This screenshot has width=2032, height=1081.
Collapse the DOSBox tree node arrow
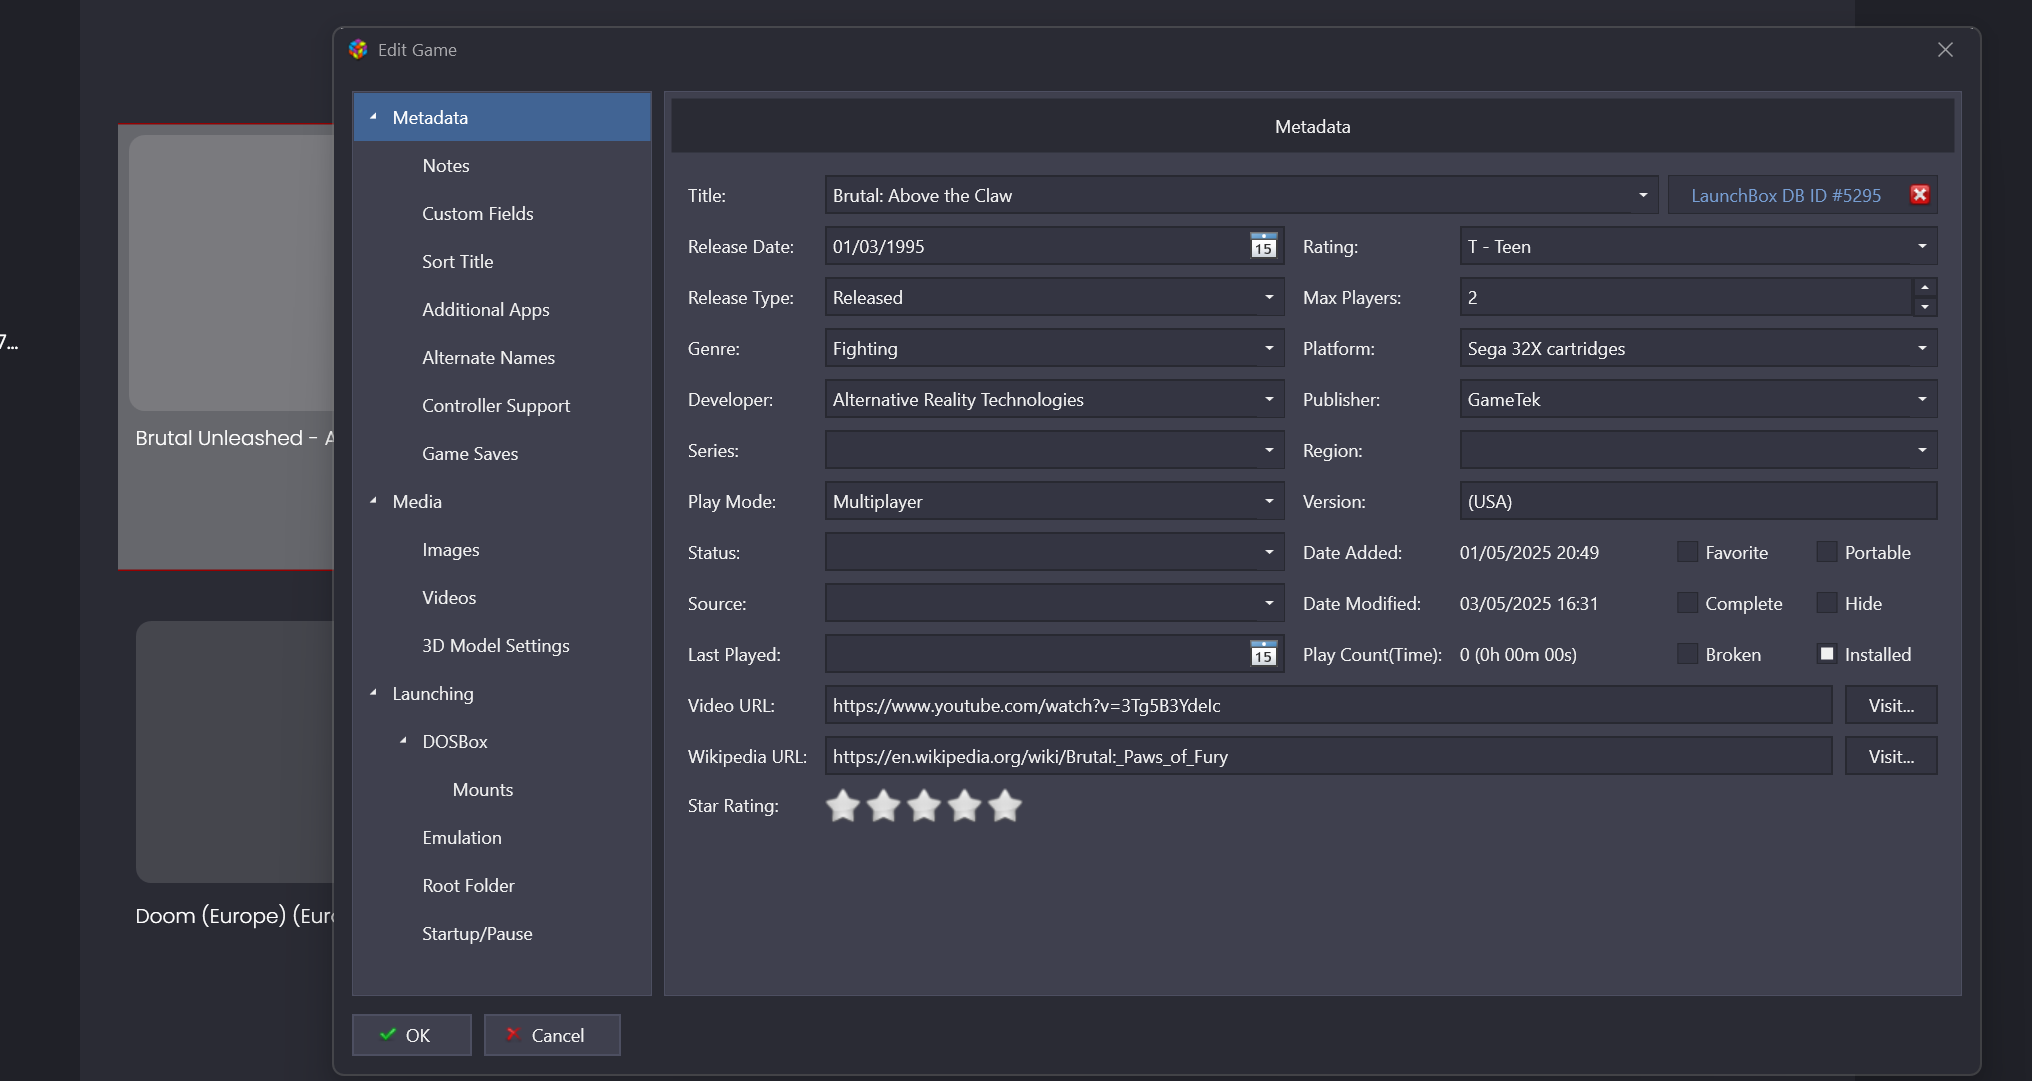click(x=404, y=741)
